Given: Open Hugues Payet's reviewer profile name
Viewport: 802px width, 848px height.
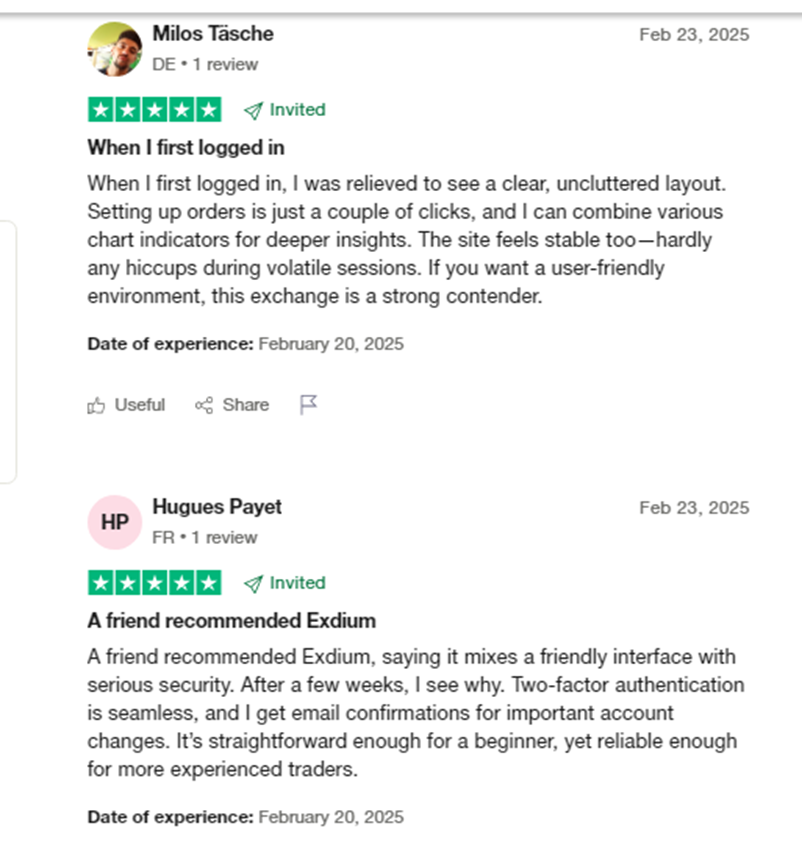Looking at the screenshot, I should click(x=217, y=507).
